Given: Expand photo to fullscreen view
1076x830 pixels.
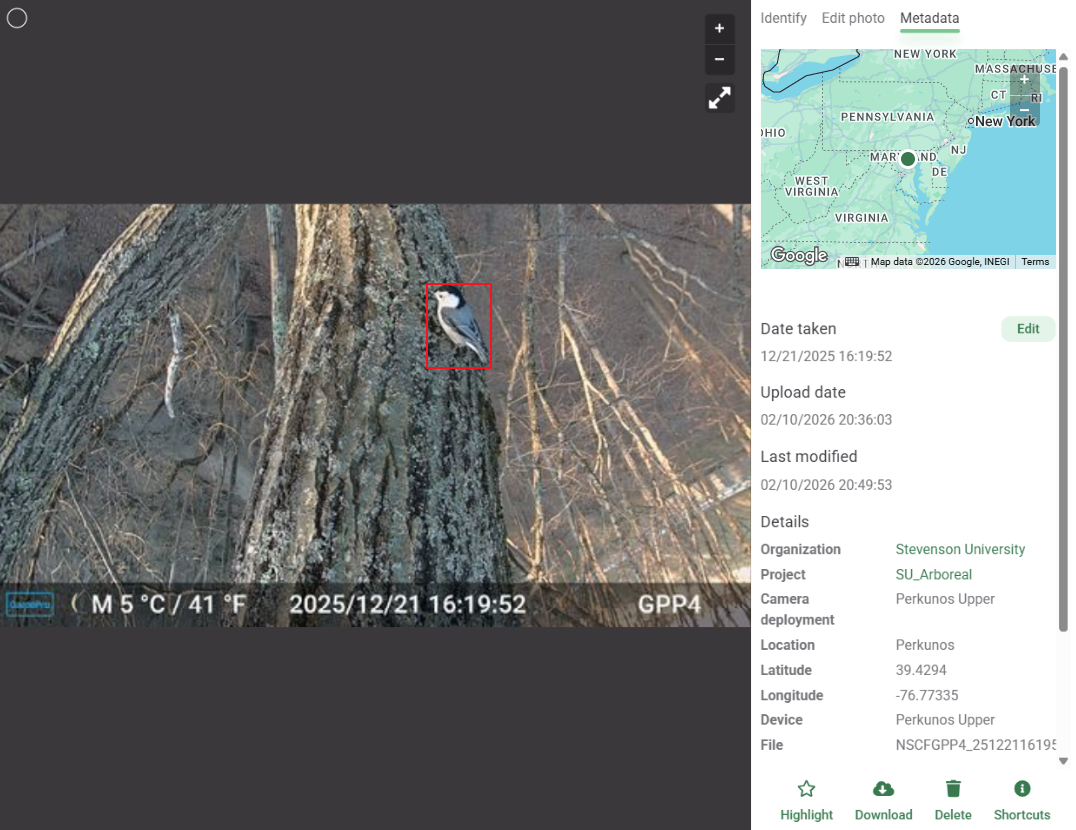Looking at the screenshot, I should [x=719, y=97].
